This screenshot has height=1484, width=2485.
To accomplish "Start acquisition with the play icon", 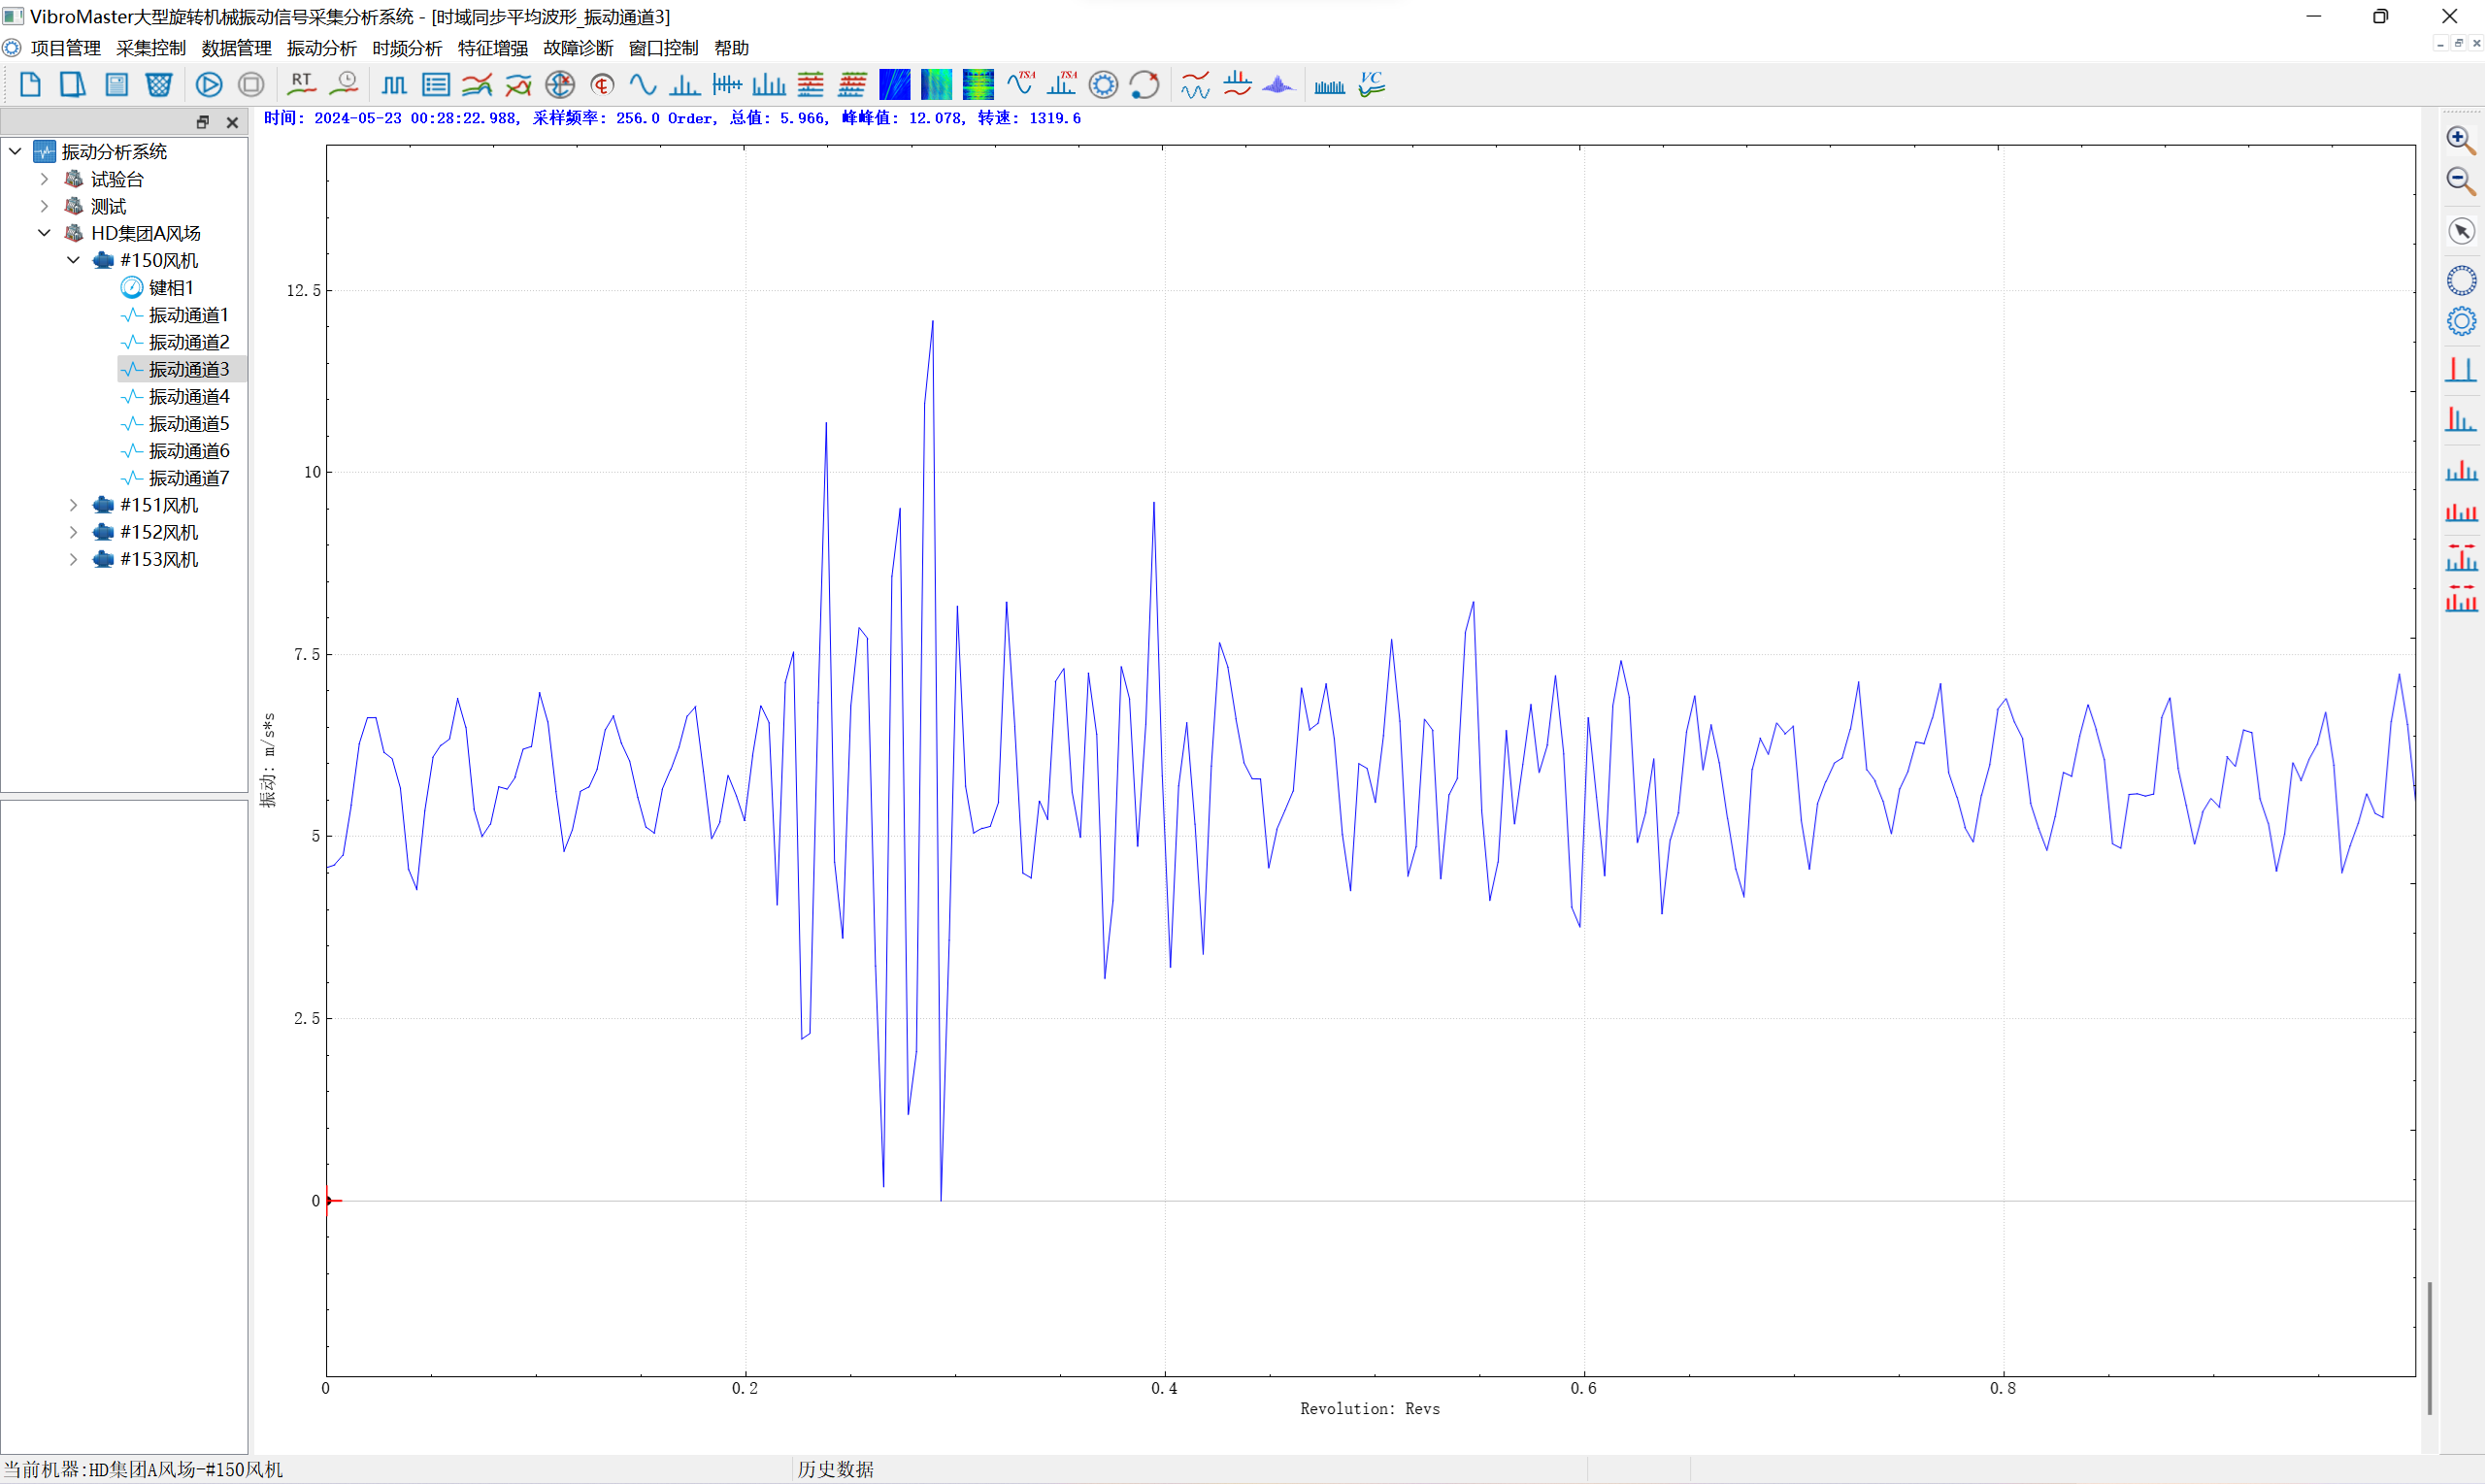I will click(209, 85).
